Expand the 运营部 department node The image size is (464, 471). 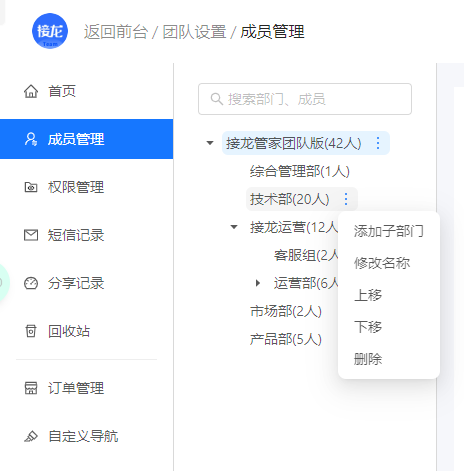pyautogui.click(x=258, y=283)
